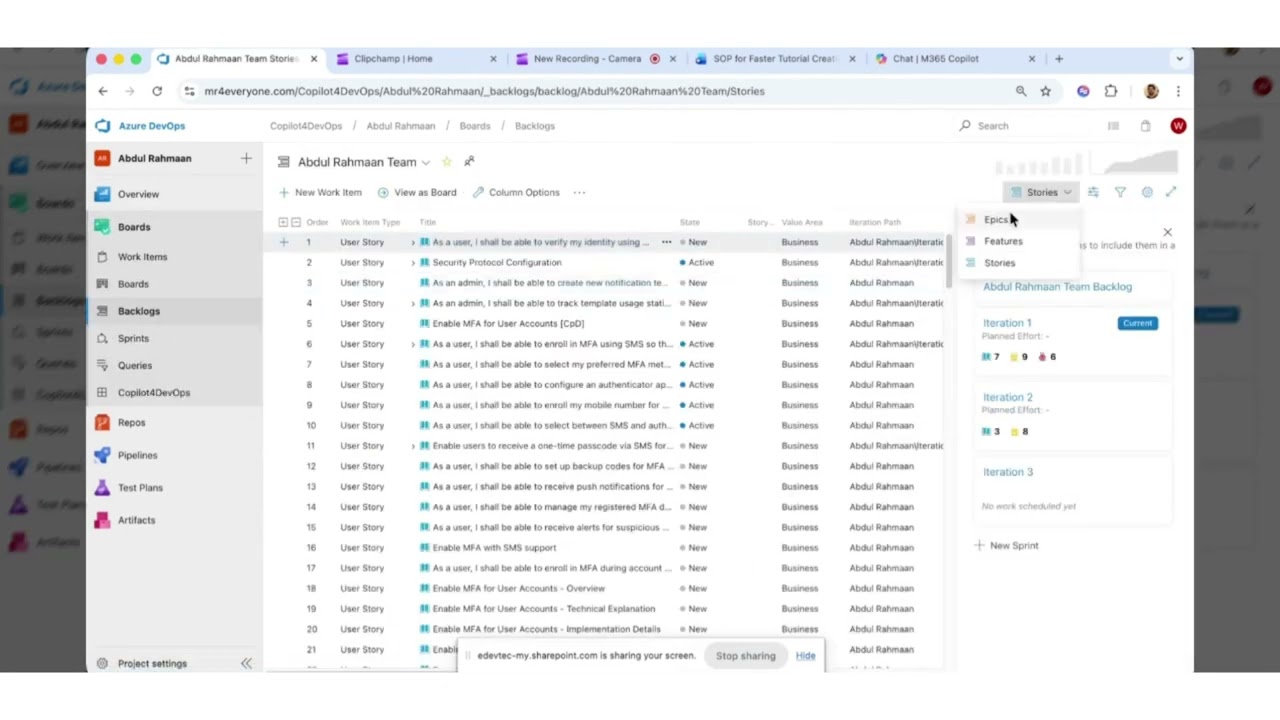Viewport: 1280px width, 720px height.
Task: Choose Stories from the backlog level menu
Action: coord(999,263)
